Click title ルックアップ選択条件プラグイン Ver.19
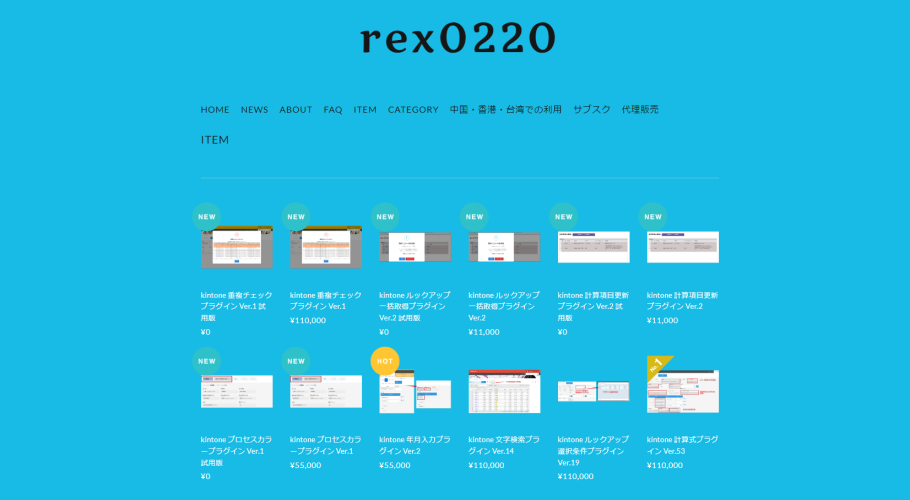Image resolution: width=910 pixels, height=500 pixels. 593,451
